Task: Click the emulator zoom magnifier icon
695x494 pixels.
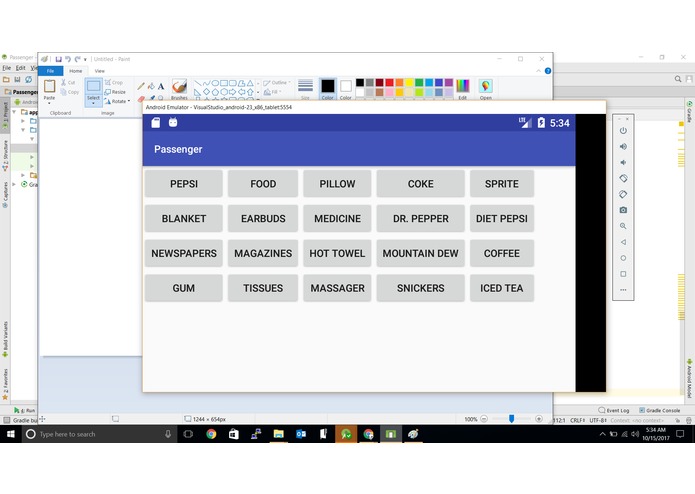Action: point(623,226)
